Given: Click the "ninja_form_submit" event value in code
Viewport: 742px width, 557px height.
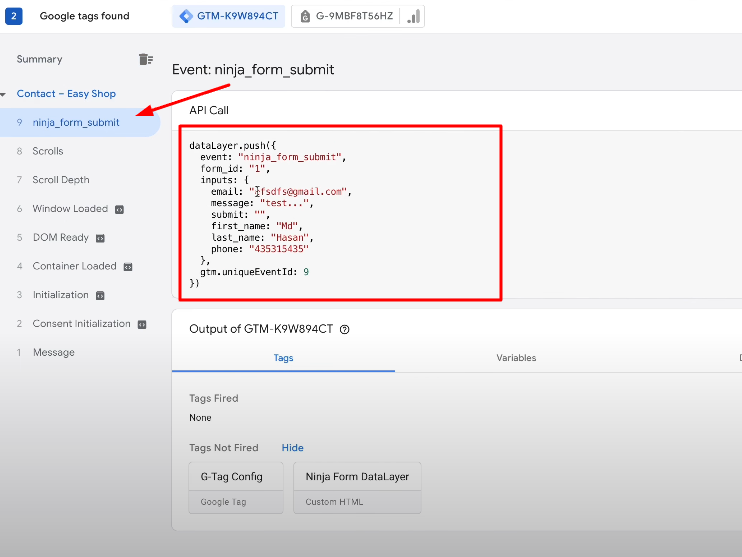Looking at the screenshot, I should [x=290, y=157].
